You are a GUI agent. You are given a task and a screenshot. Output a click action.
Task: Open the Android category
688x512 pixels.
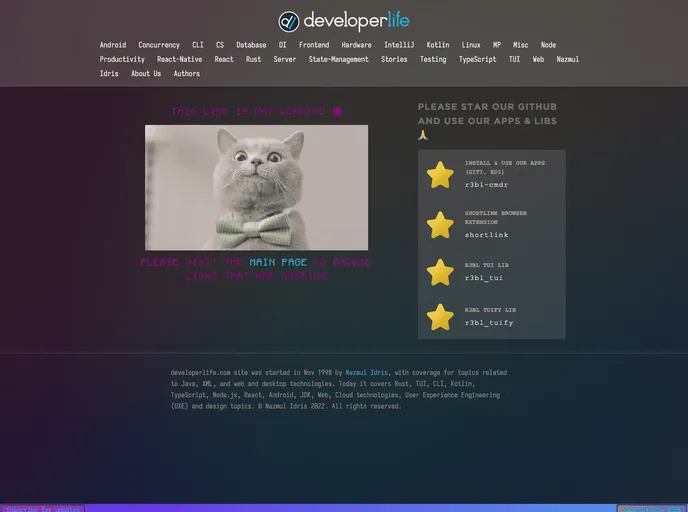[x=113, y=45]
